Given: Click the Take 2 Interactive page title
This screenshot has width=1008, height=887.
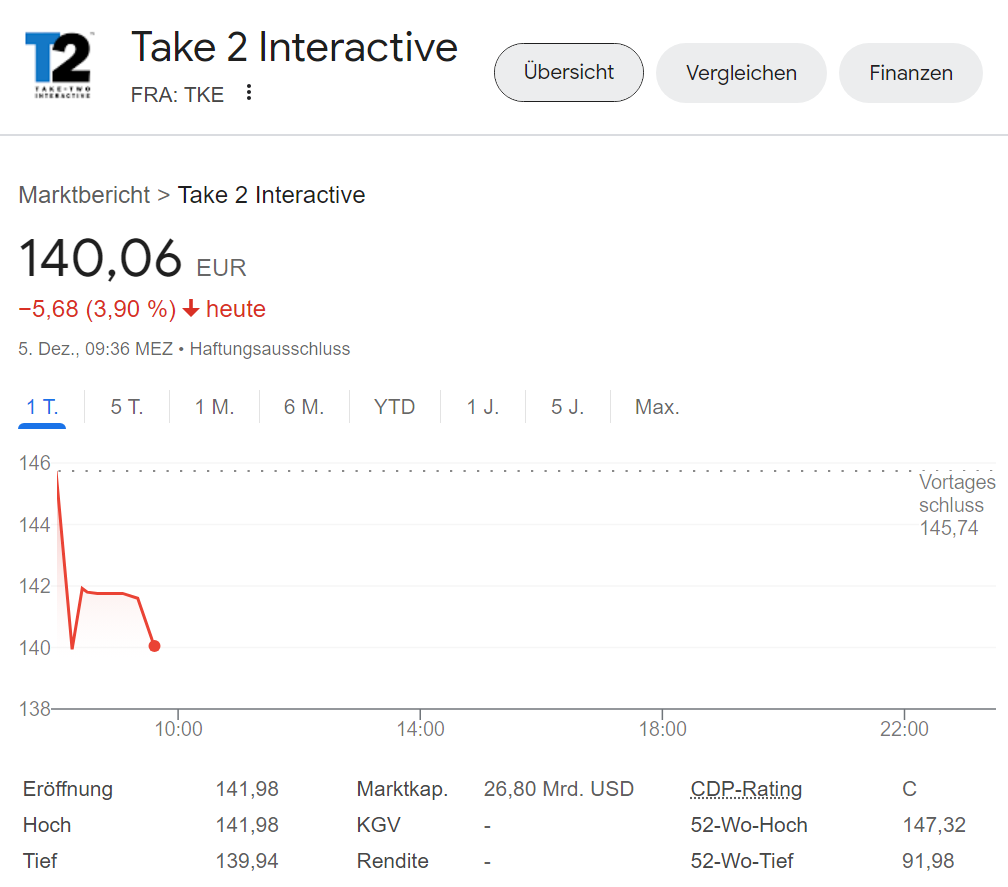Looking at the screenshot, I should 294,47.
